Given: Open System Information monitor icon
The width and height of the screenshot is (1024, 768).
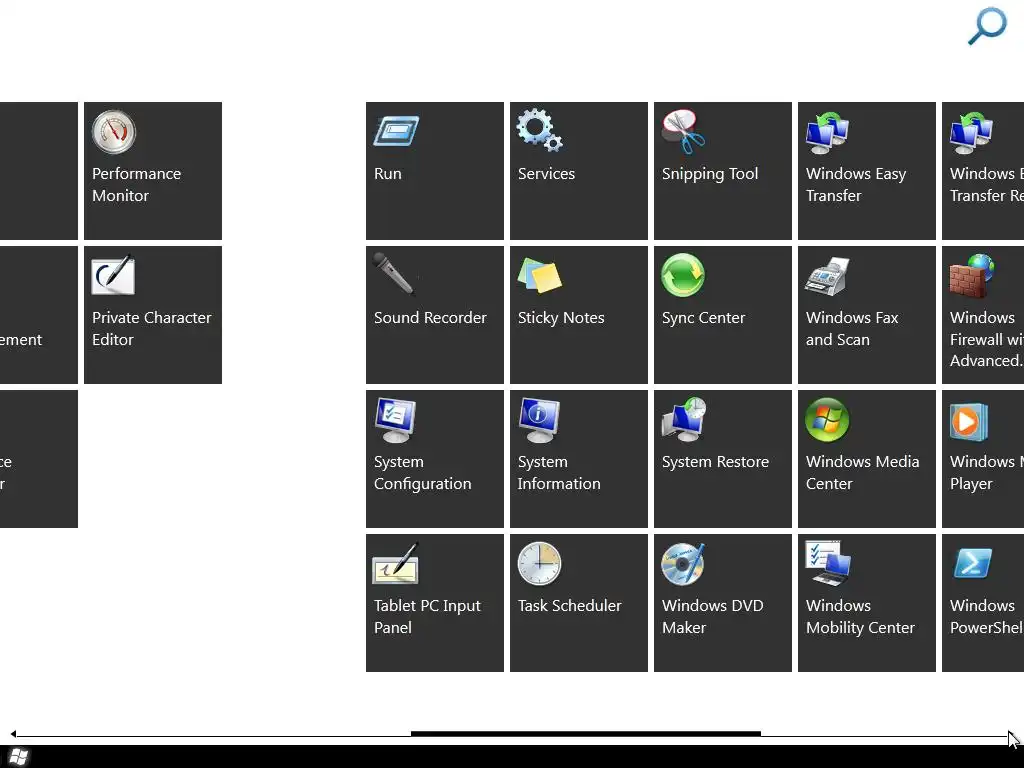Looking at the screenshot, I should (x=539, y=420).
